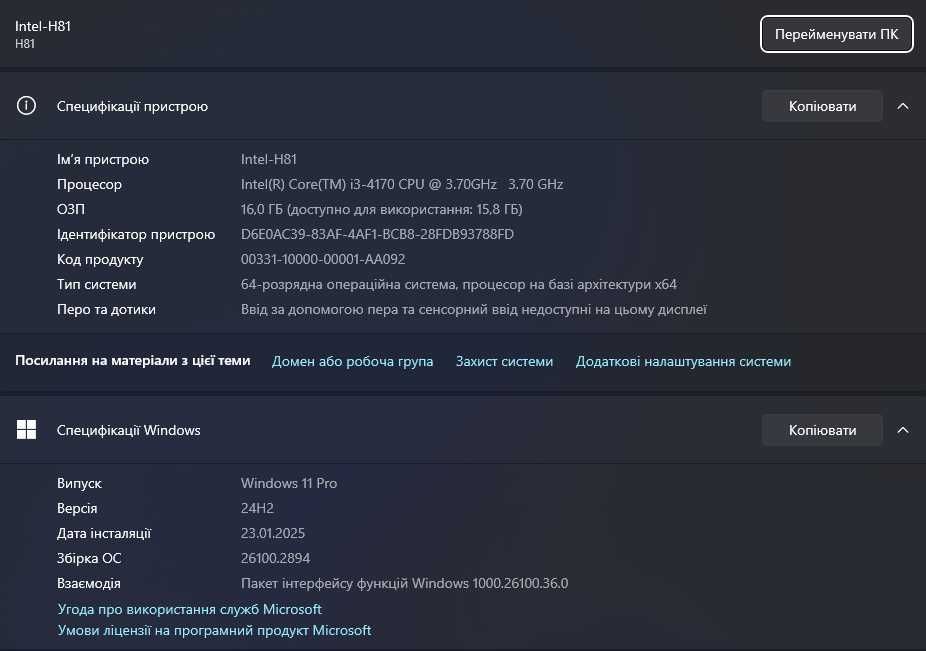Click the Процесор label

point(89,184)
